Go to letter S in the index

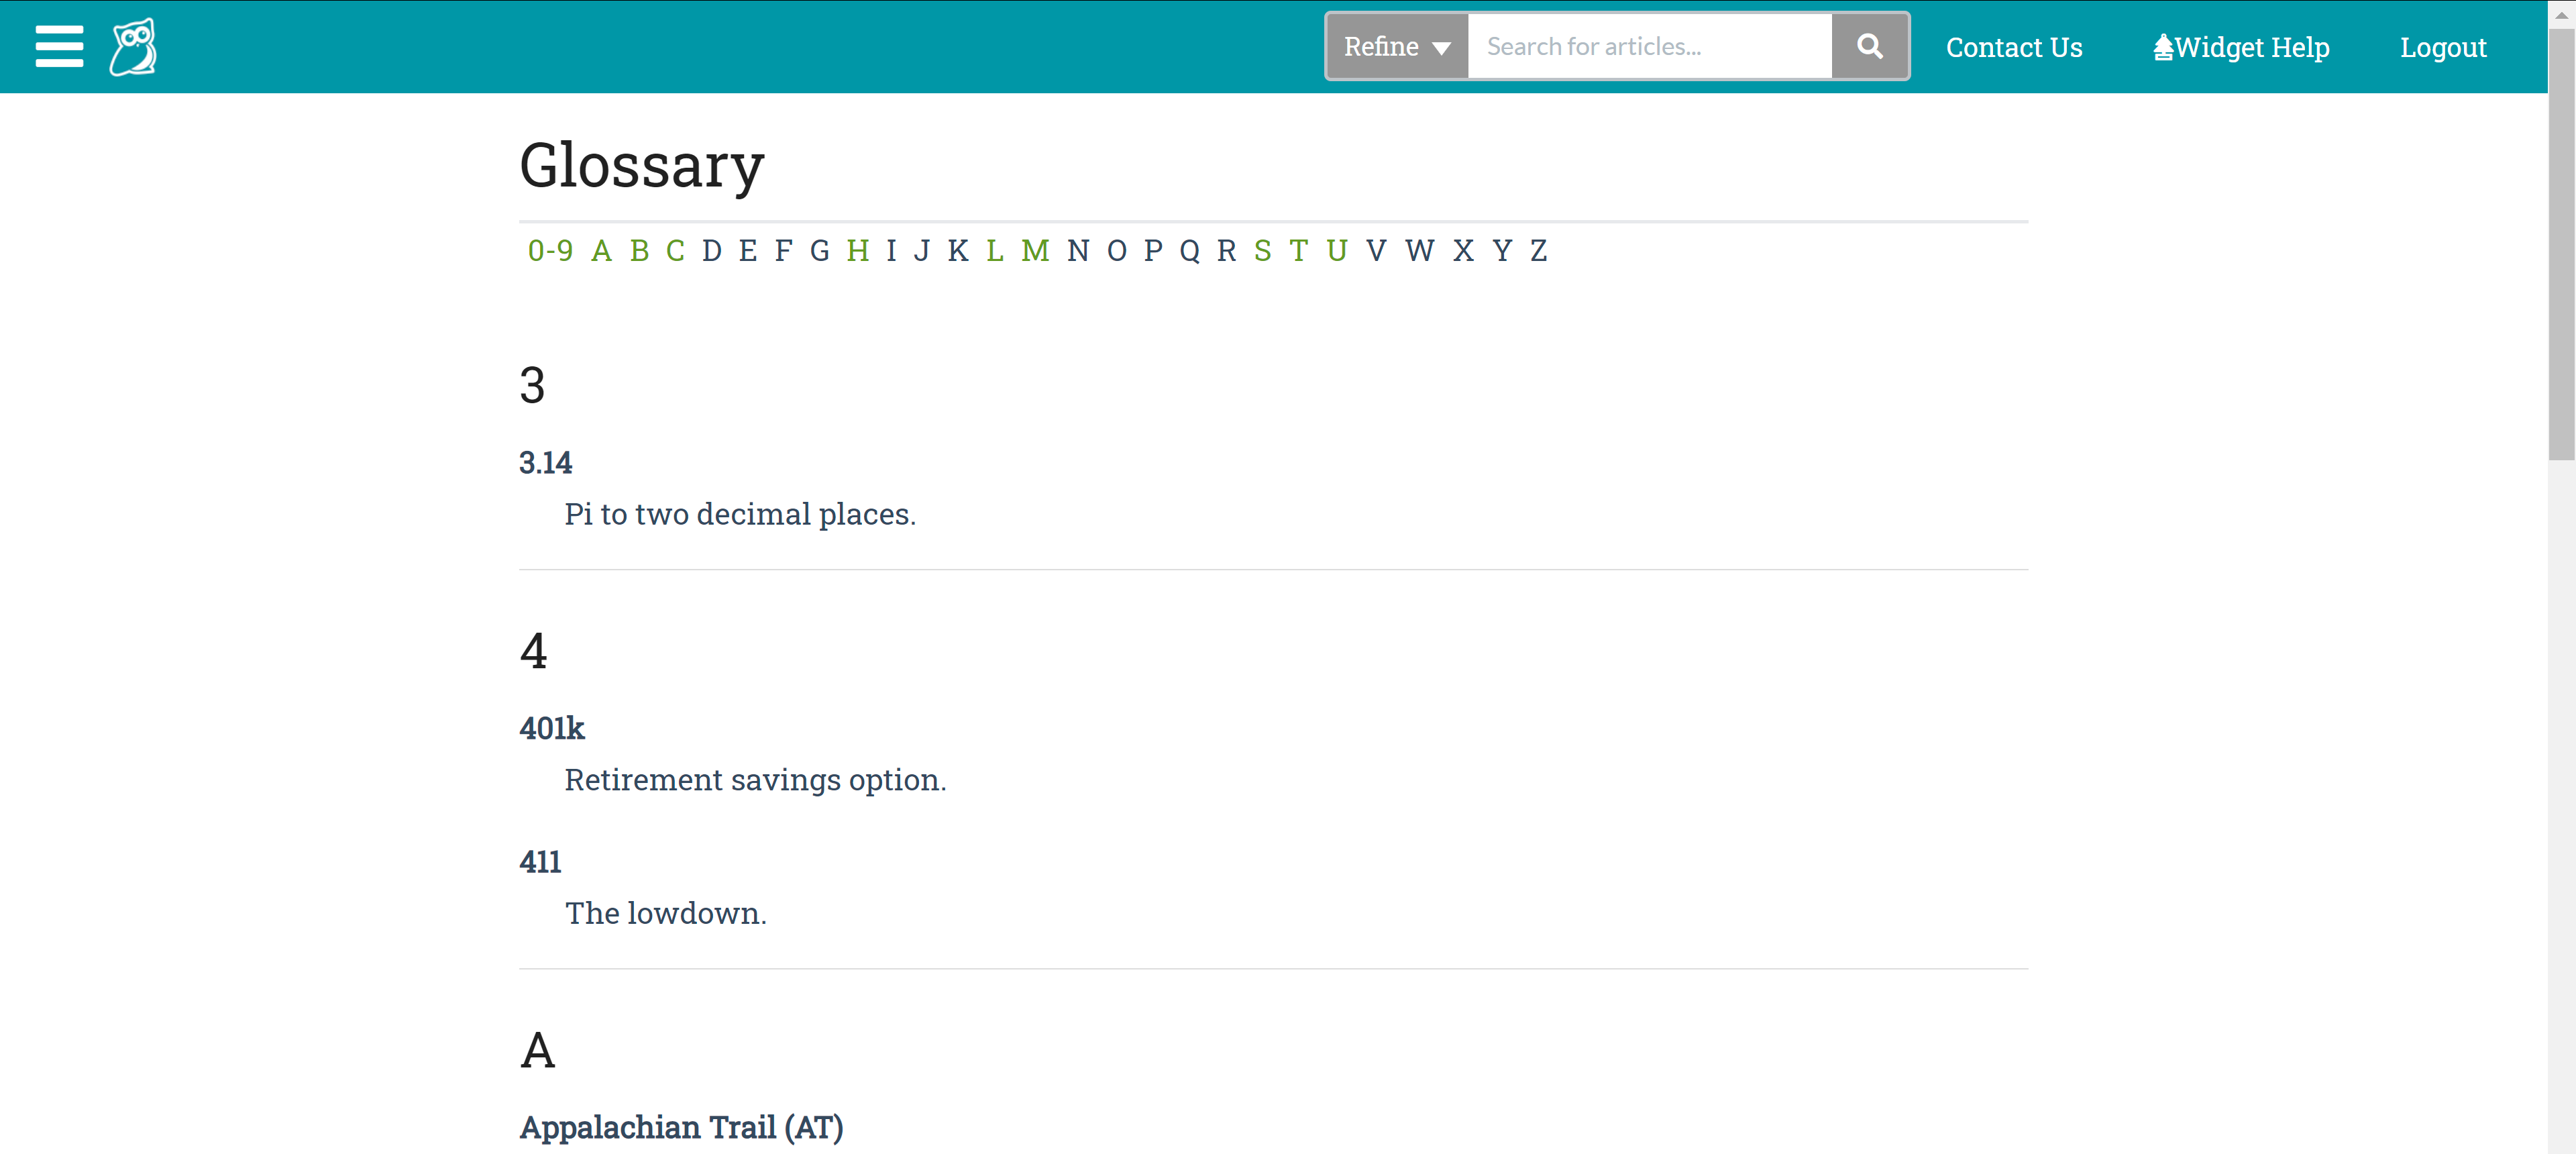pyautogui.click(x=1262, y=250)
